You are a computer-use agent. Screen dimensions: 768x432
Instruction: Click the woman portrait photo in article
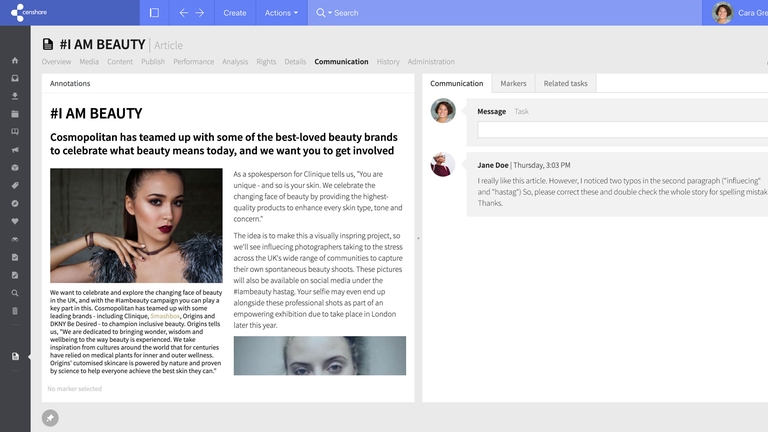(x=136, y=225)
